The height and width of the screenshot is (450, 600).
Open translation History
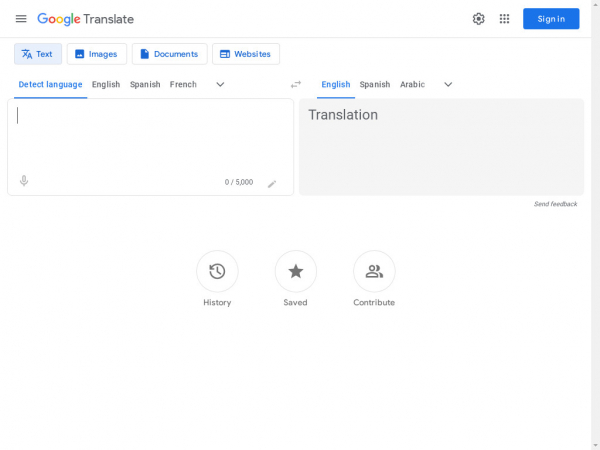tap(217, 271)
